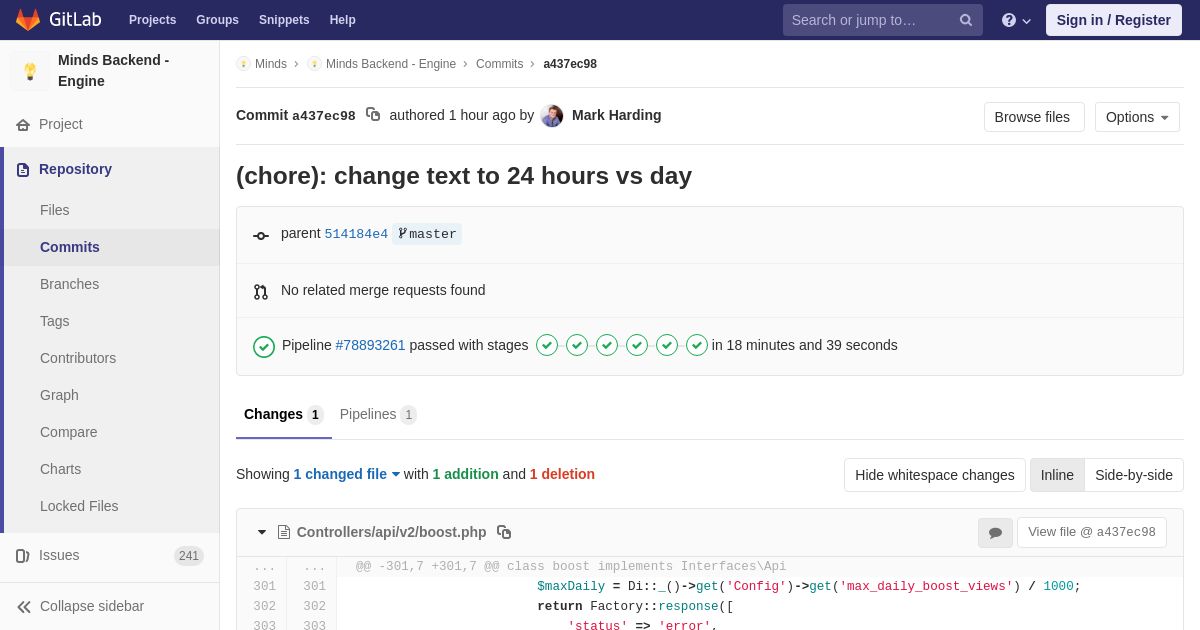This screenshot has height=630, width=1200.
Task: Open parent commit 514184e4 link
Action: coord(356,234)
